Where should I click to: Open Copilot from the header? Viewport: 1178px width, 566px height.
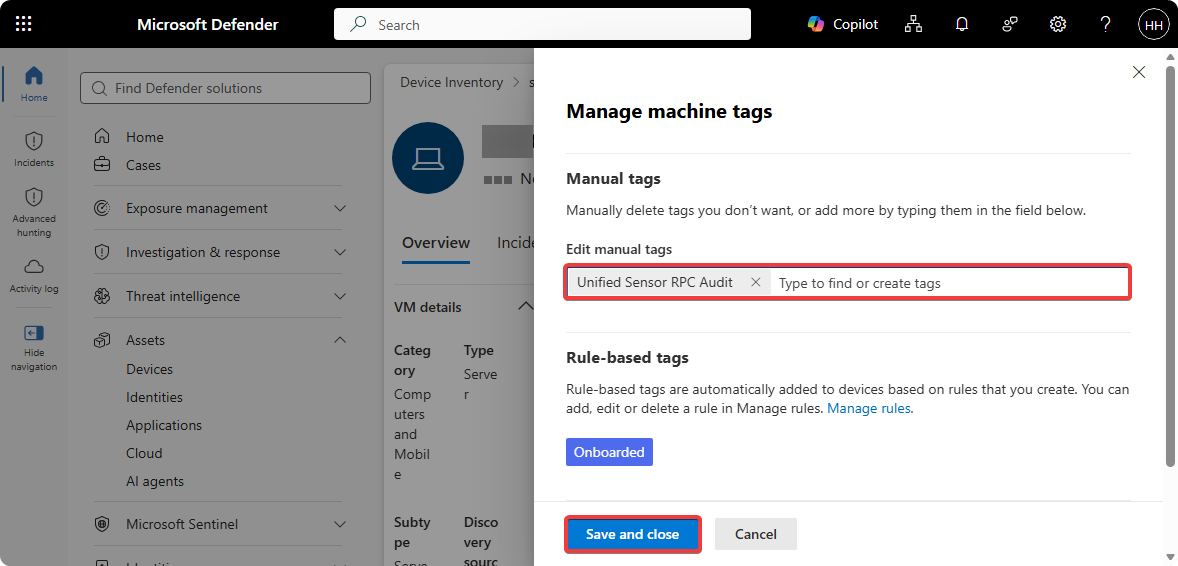pyautogui.click(x=842, y=24)
